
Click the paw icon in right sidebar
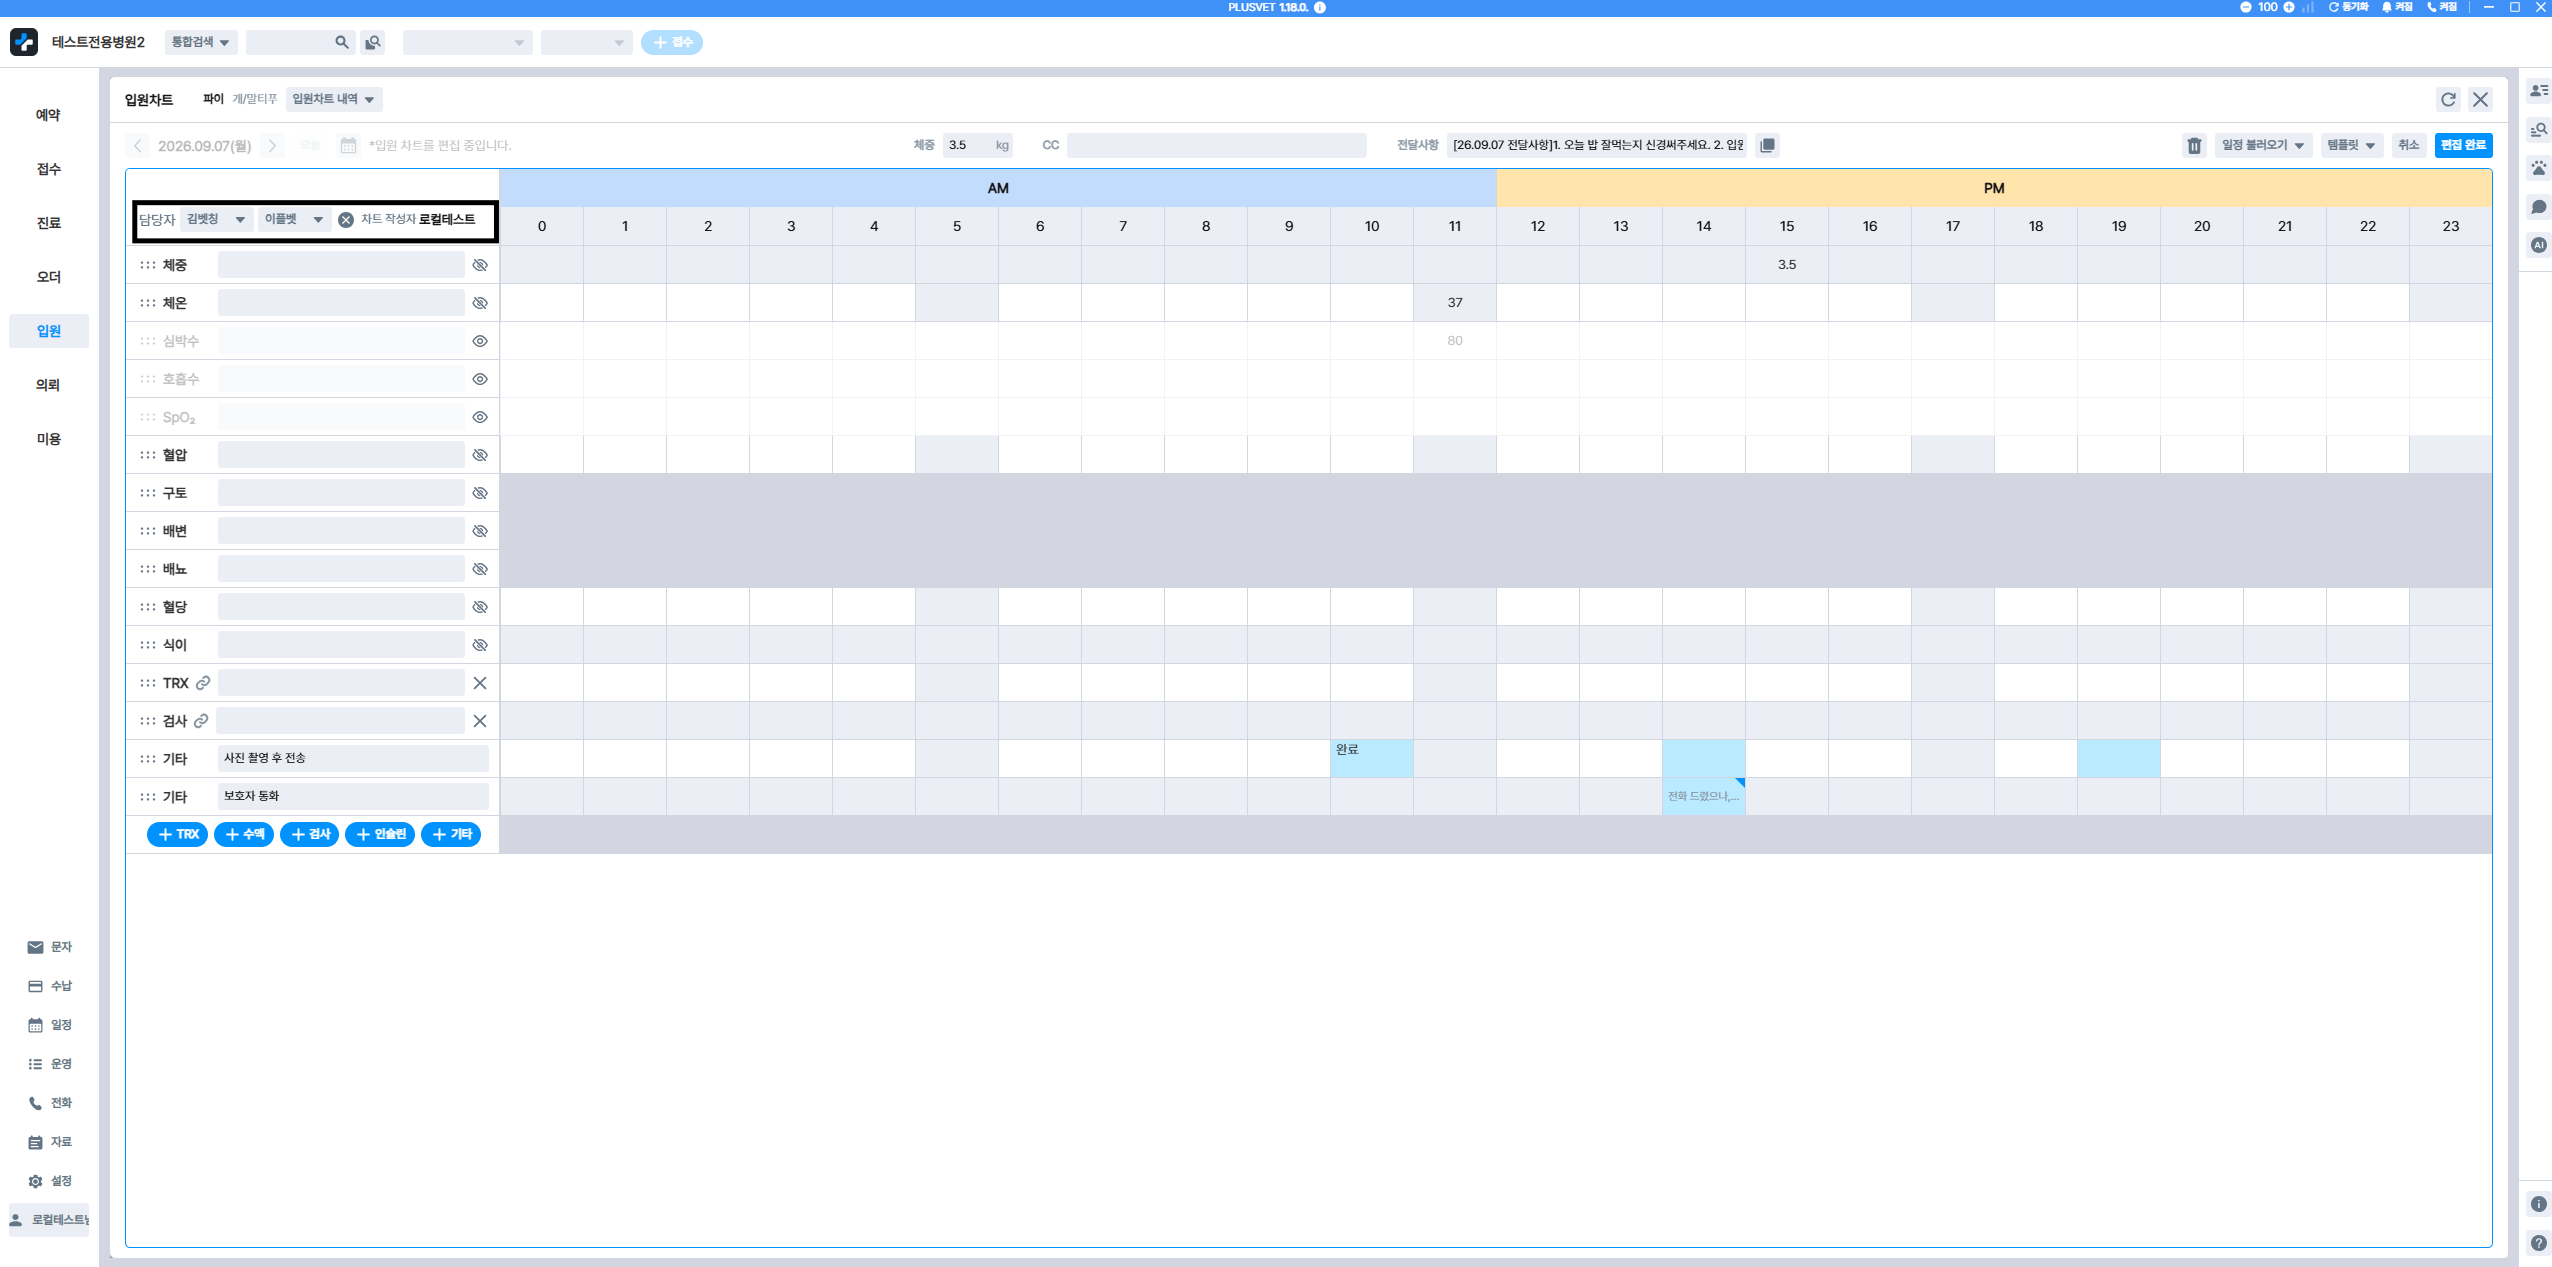[x=2539, y=168]
